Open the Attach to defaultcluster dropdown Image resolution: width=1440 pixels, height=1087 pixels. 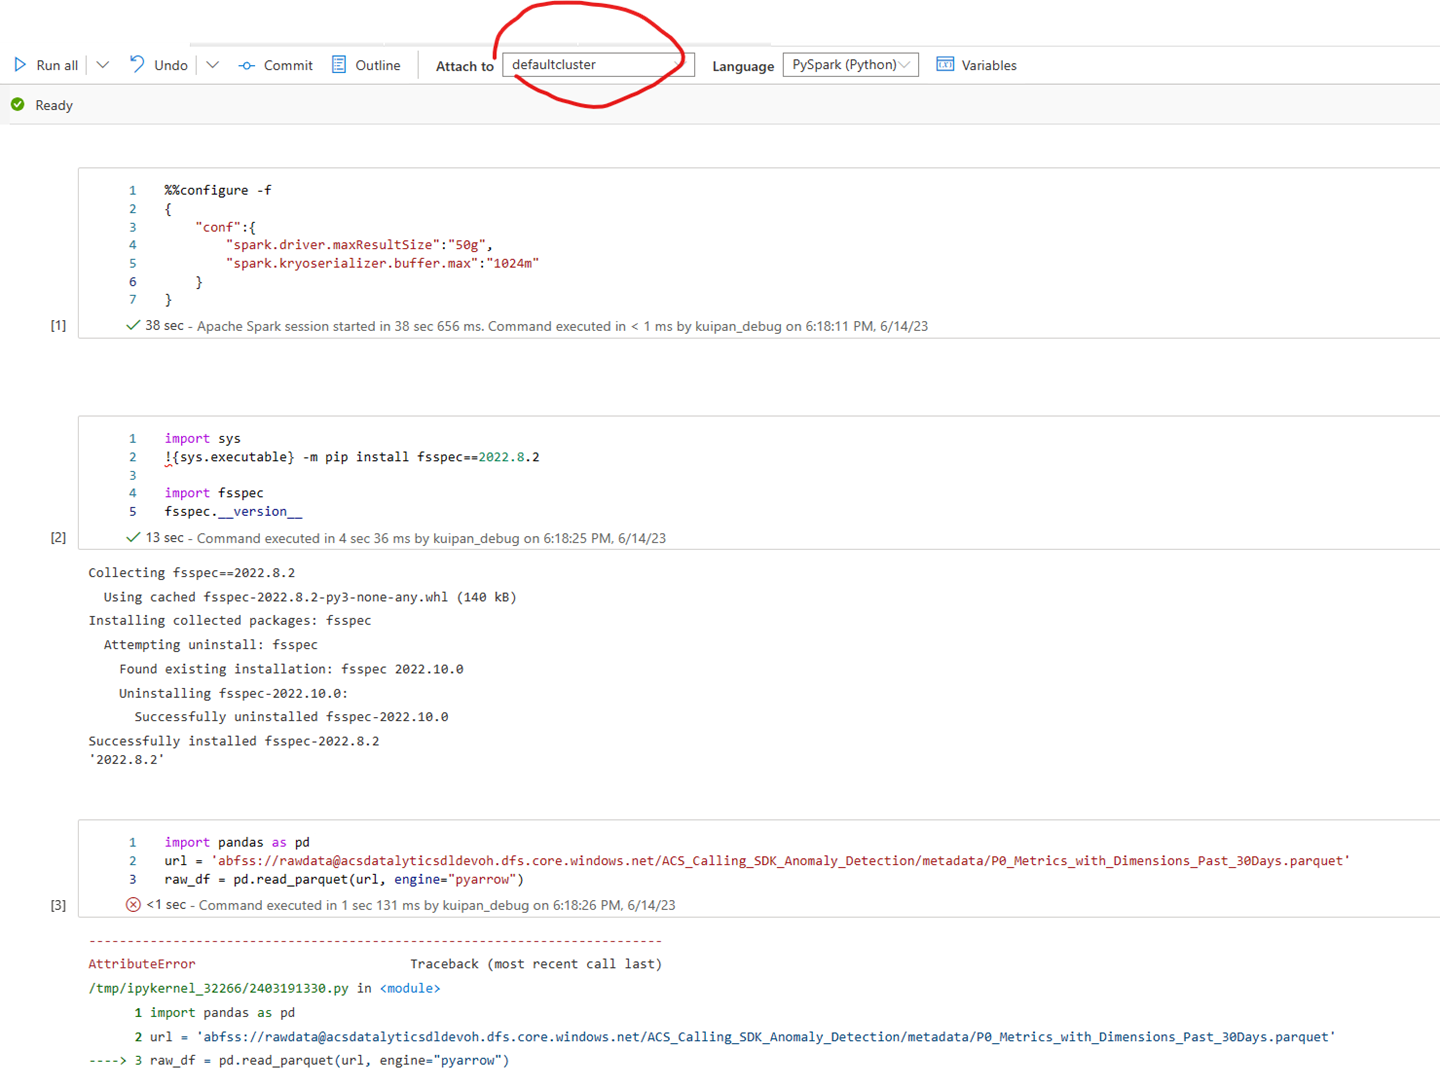[598, 64]
